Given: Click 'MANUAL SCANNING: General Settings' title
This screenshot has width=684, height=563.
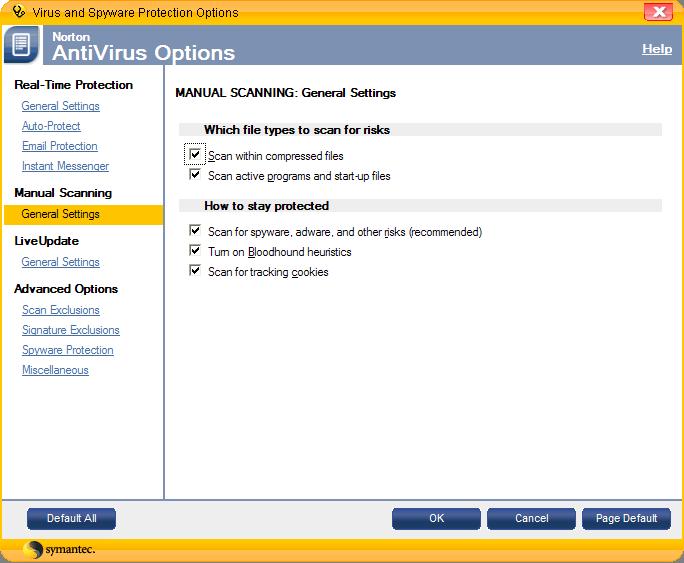Looking at the screenshot, I should [286, 93].
